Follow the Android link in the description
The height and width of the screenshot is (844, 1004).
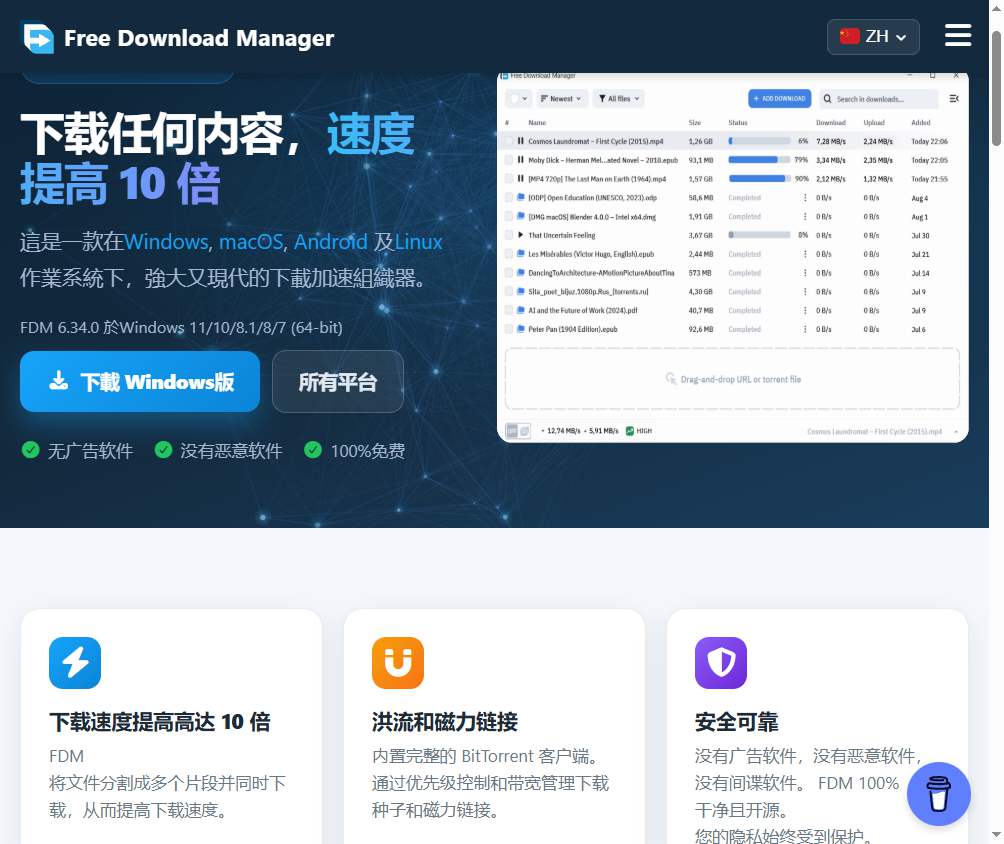pyautogui.click(x=330, y=242)
